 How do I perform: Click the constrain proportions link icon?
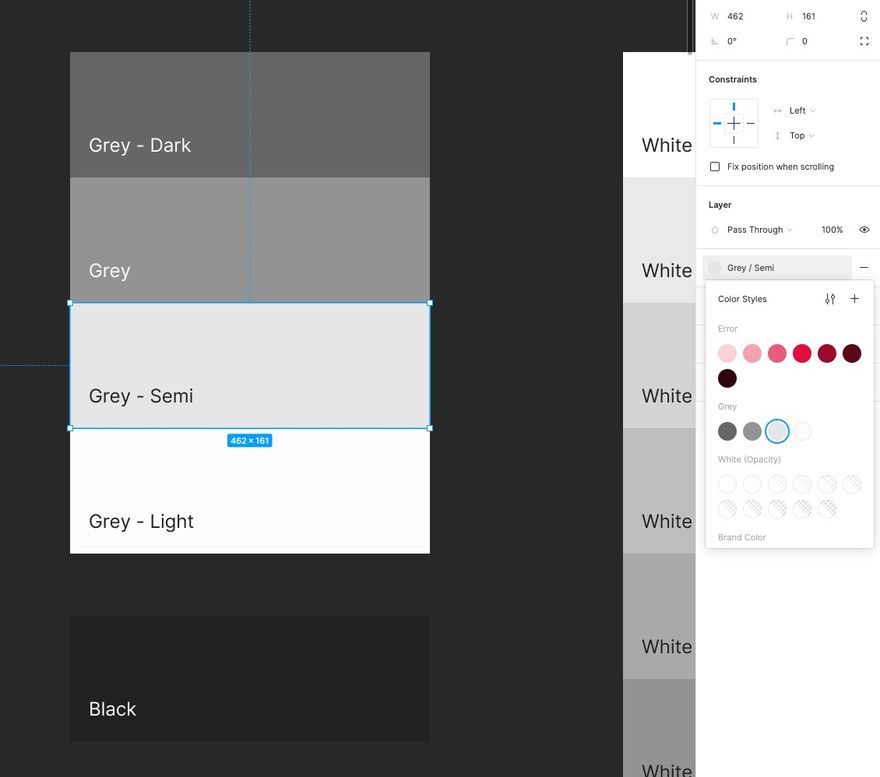(864, 16)
